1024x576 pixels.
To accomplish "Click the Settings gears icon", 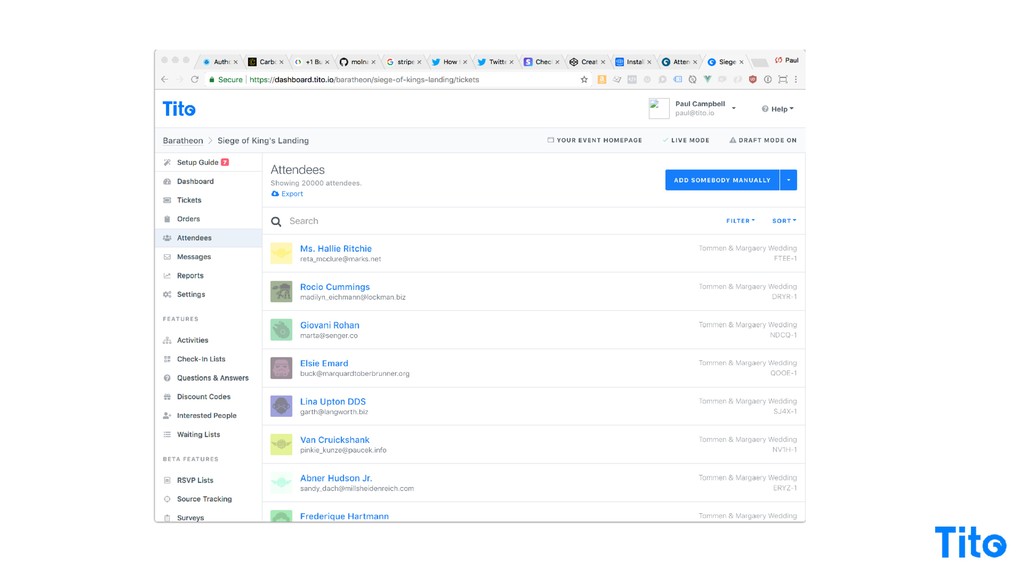I will (167, 295).
